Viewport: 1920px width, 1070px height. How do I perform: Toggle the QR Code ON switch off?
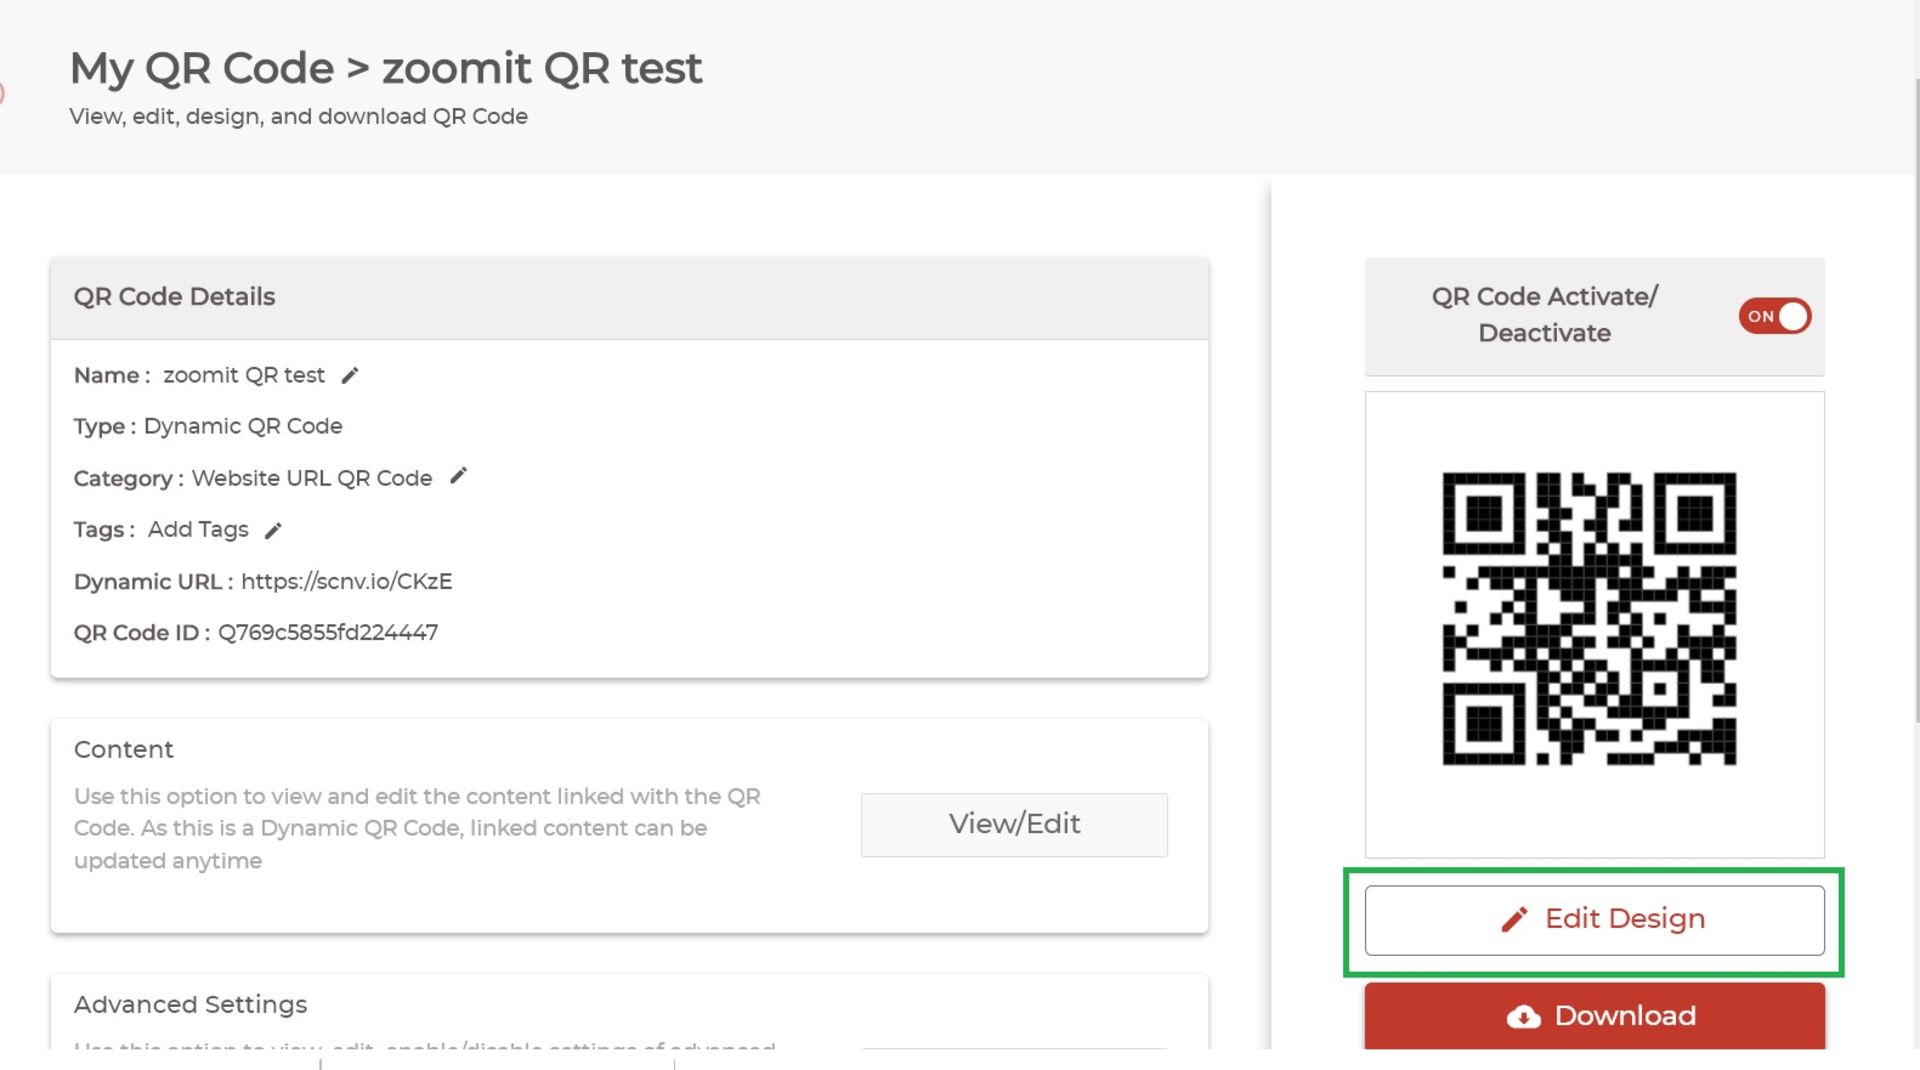pos(1774,316)
